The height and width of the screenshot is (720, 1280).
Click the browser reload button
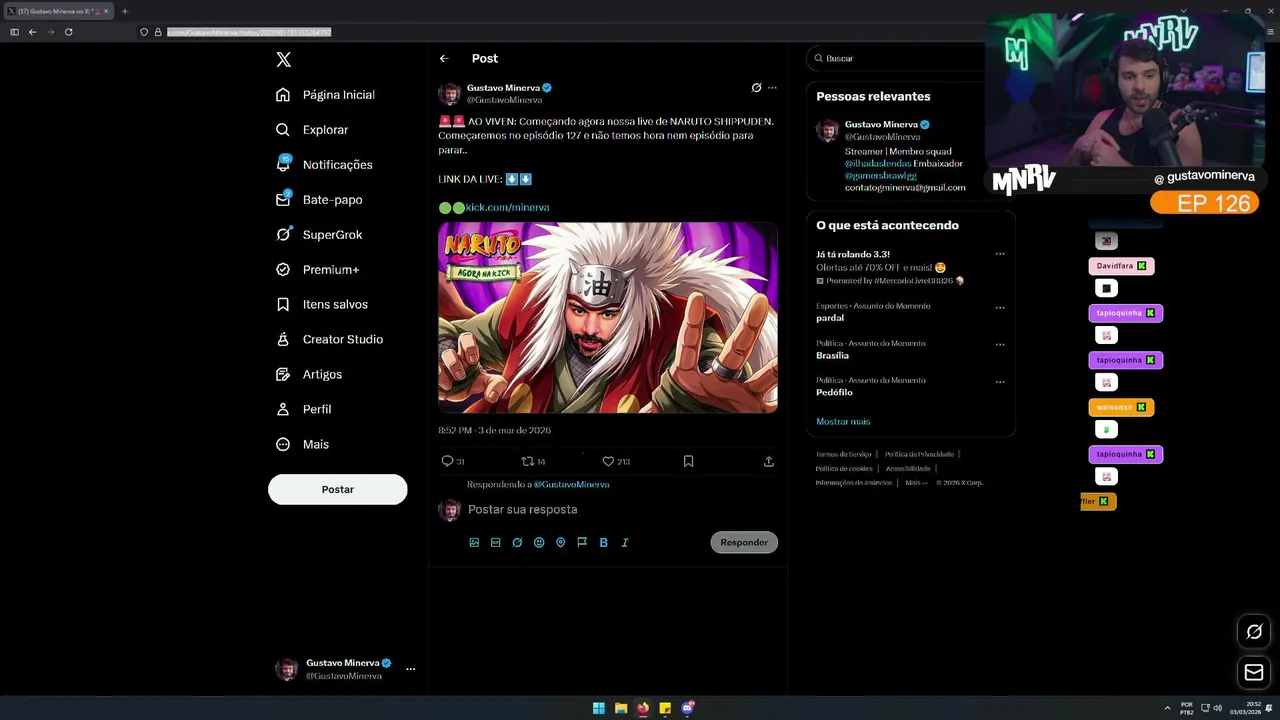[68, 32]
